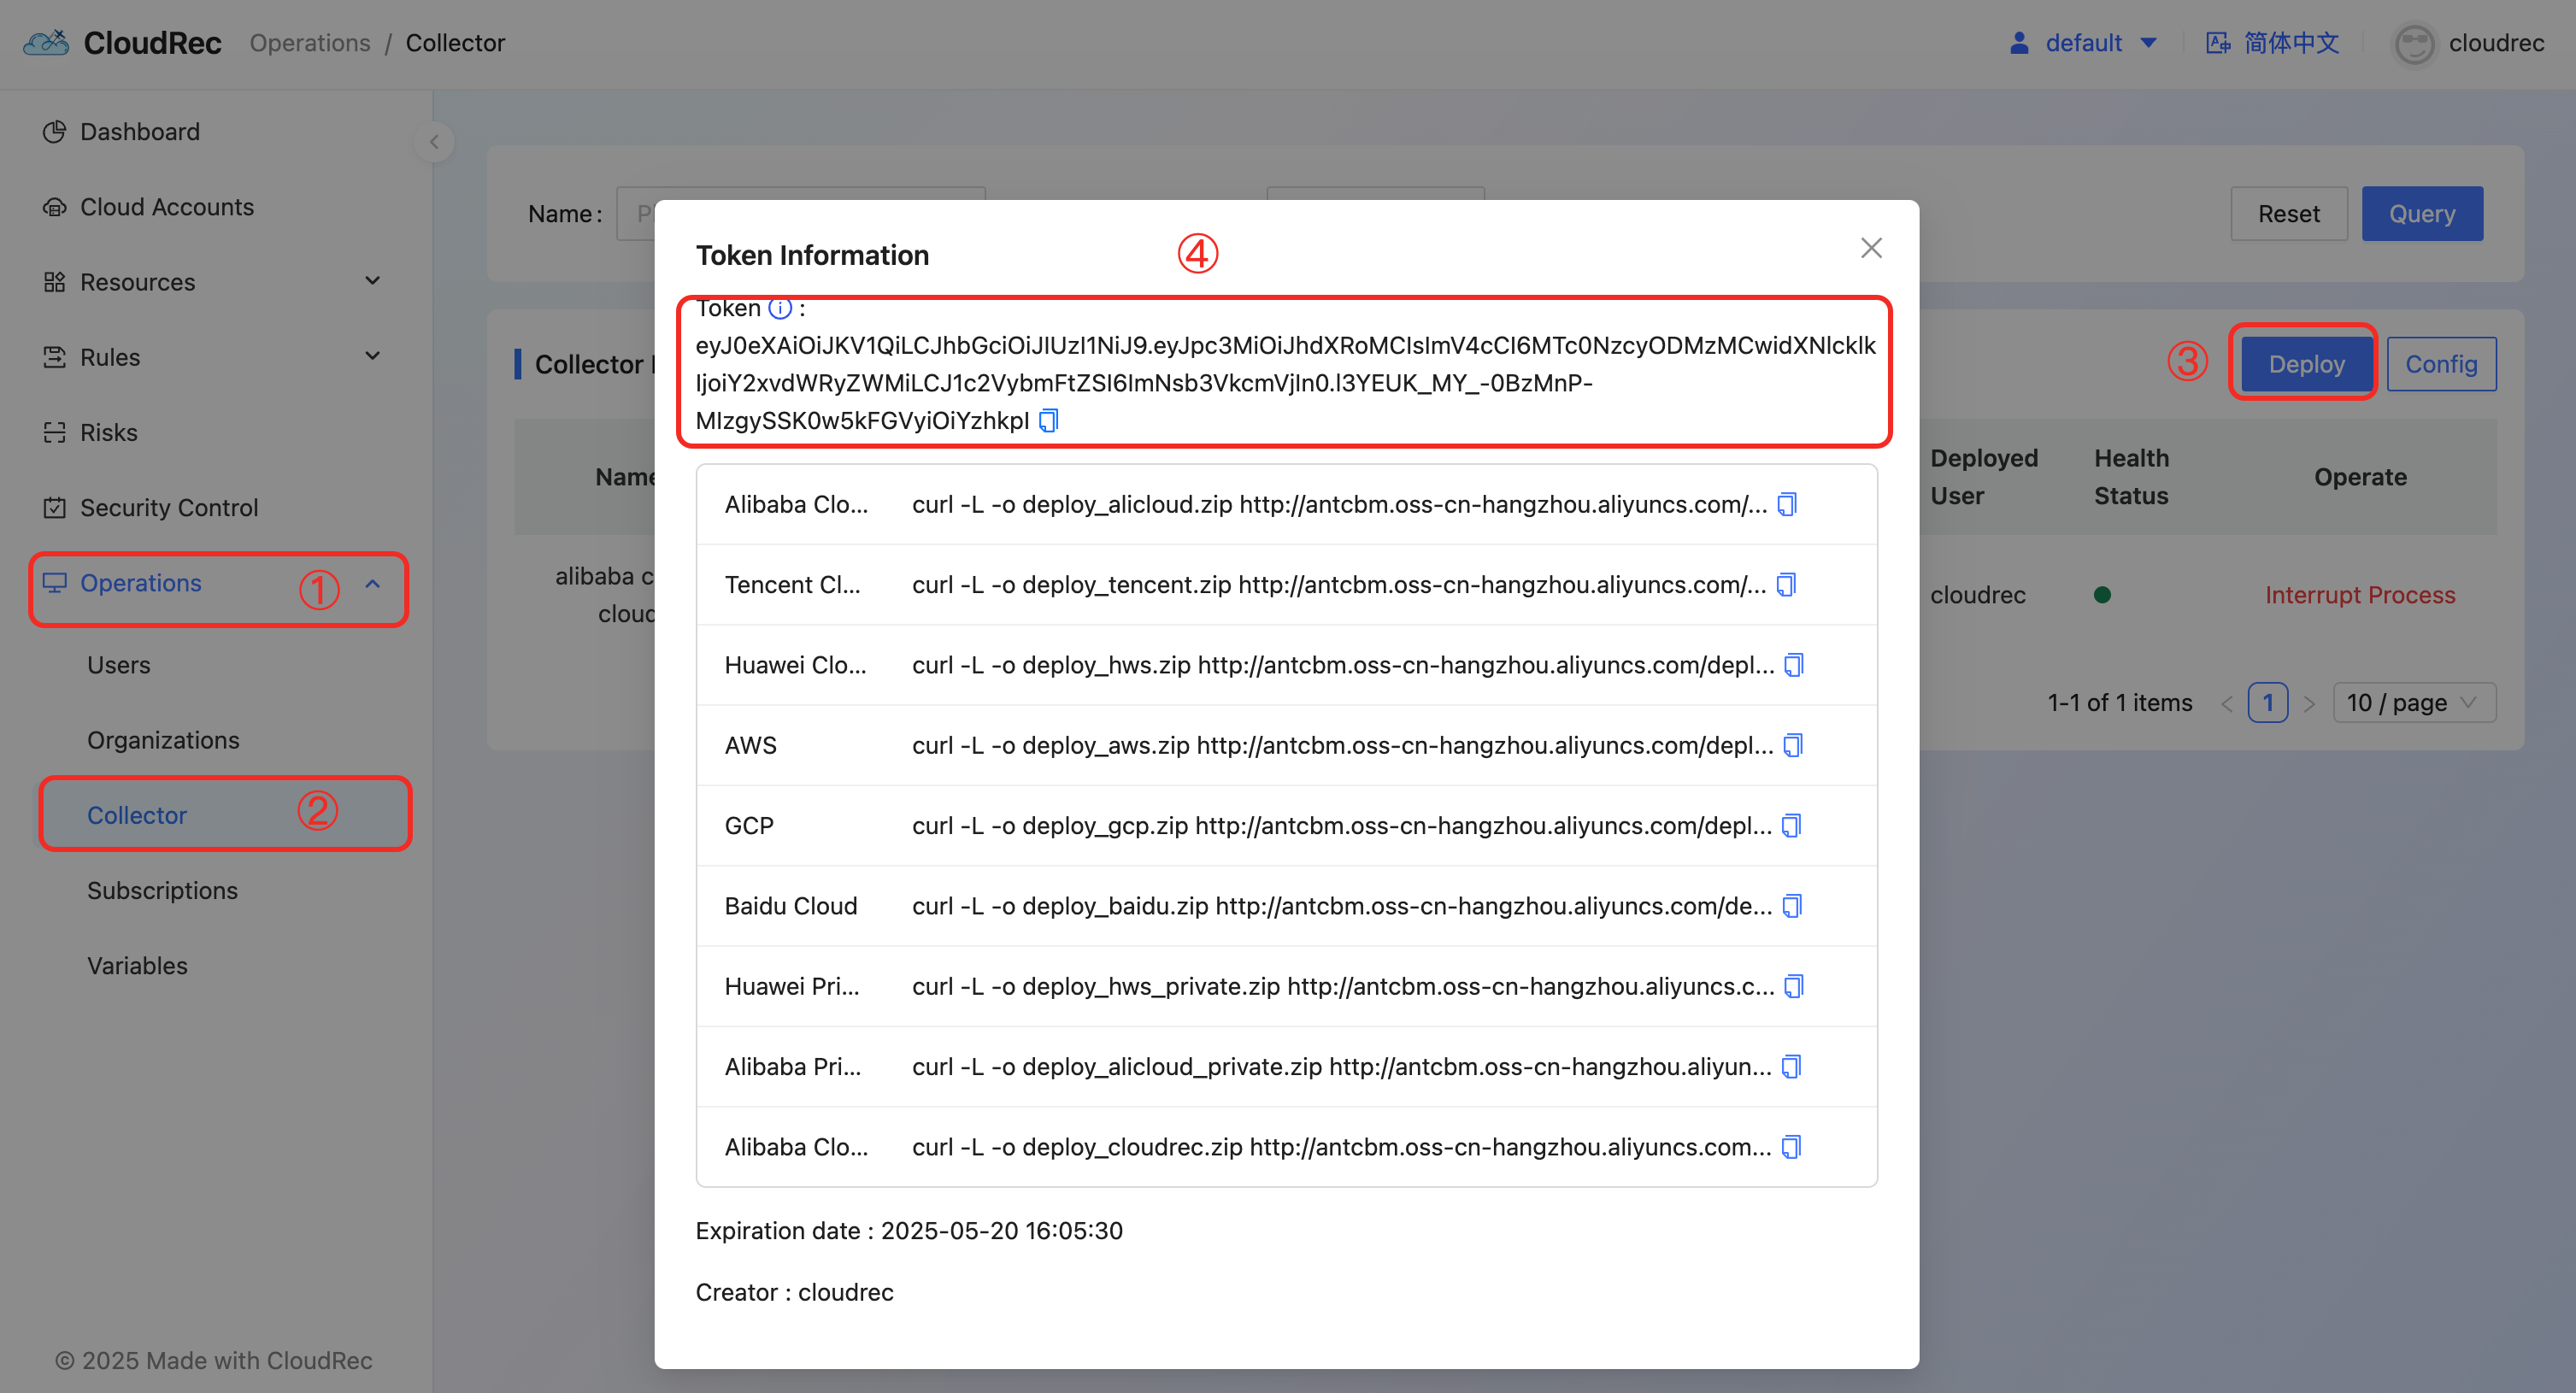Copy the deploy_tencent.zip curl command
2576x1393 pixels.
click(1786, 584)
